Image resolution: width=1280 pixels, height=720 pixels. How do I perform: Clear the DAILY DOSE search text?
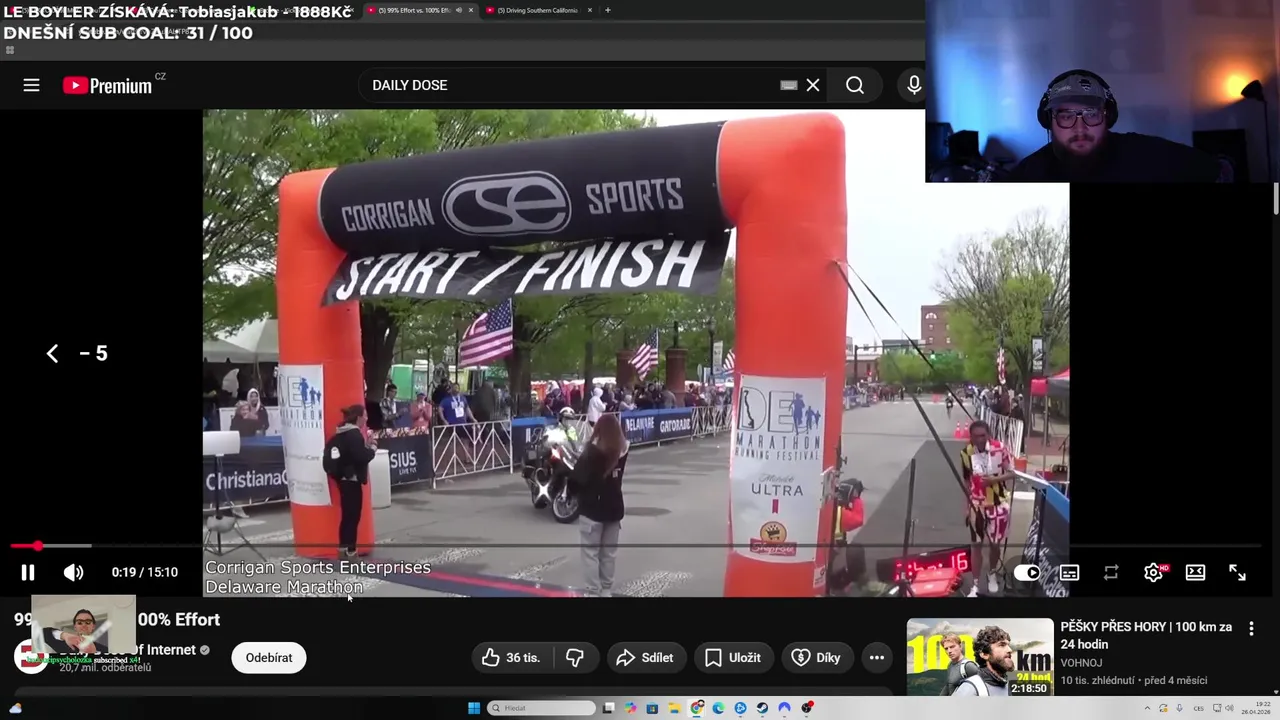click(x=813, y=85)
